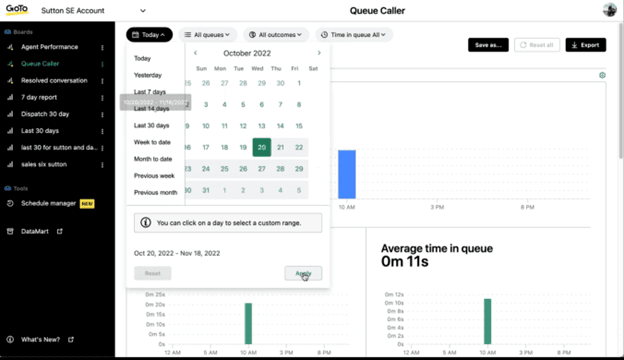624x360 pixels.
Task: Select the Yesterday preset range
Action: pos(148,75)
